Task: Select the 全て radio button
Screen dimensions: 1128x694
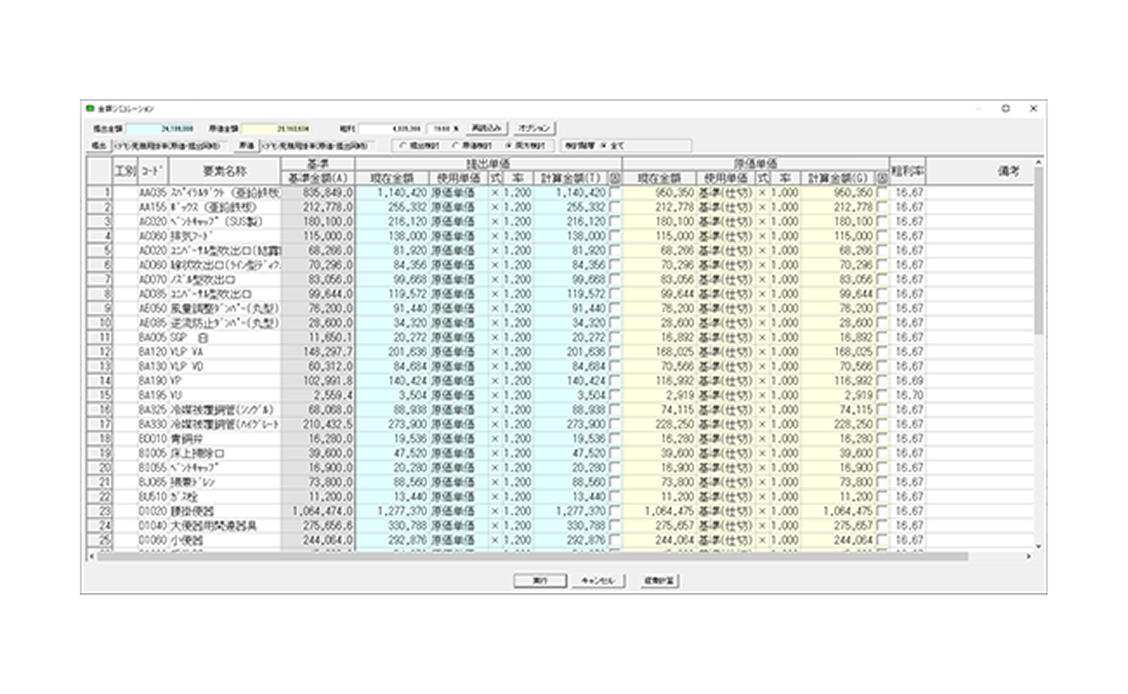Action: pyautogui.click(x=602, y=145)
